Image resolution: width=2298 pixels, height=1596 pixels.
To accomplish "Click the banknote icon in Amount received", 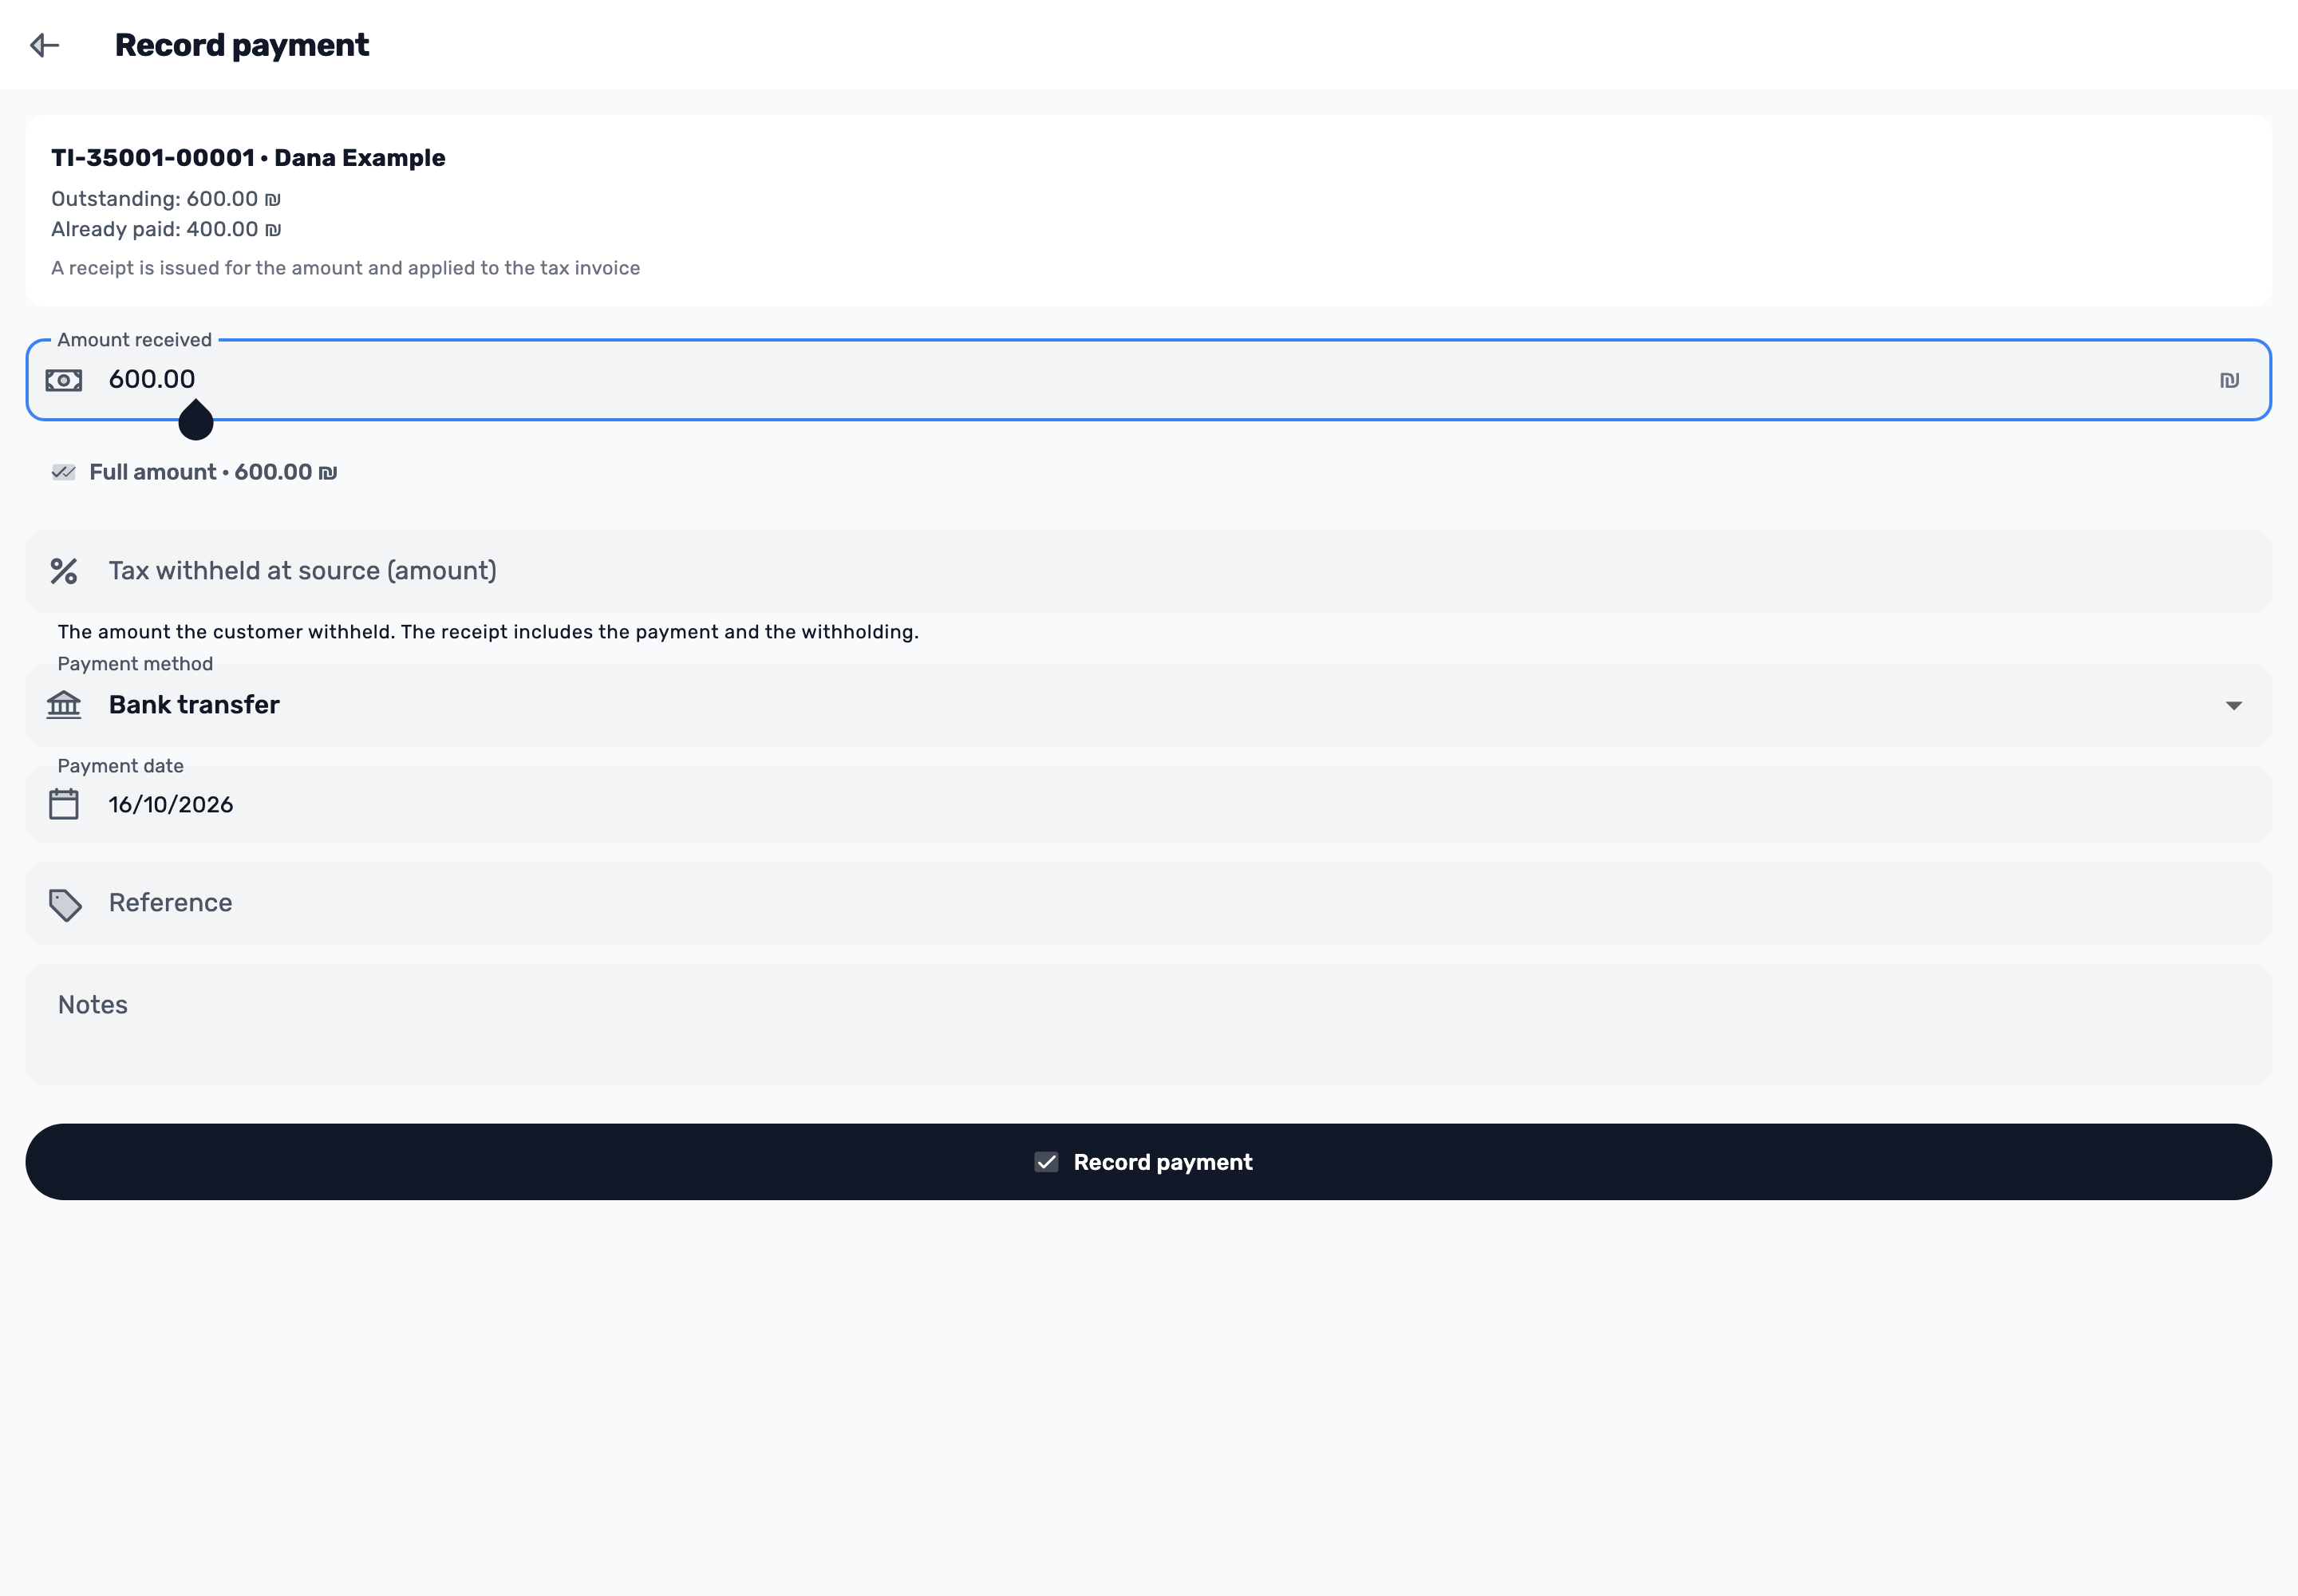I will click(64, 380).
